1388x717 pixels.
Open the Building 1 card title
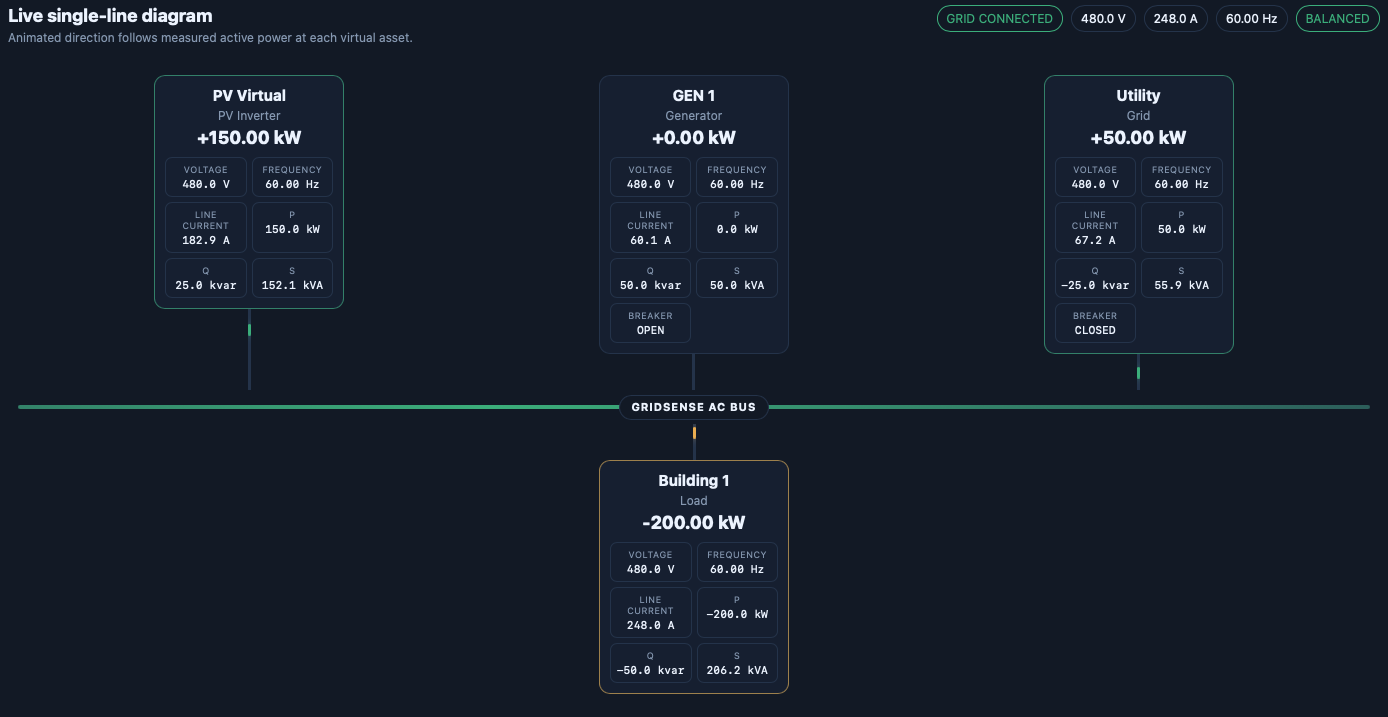694,481
